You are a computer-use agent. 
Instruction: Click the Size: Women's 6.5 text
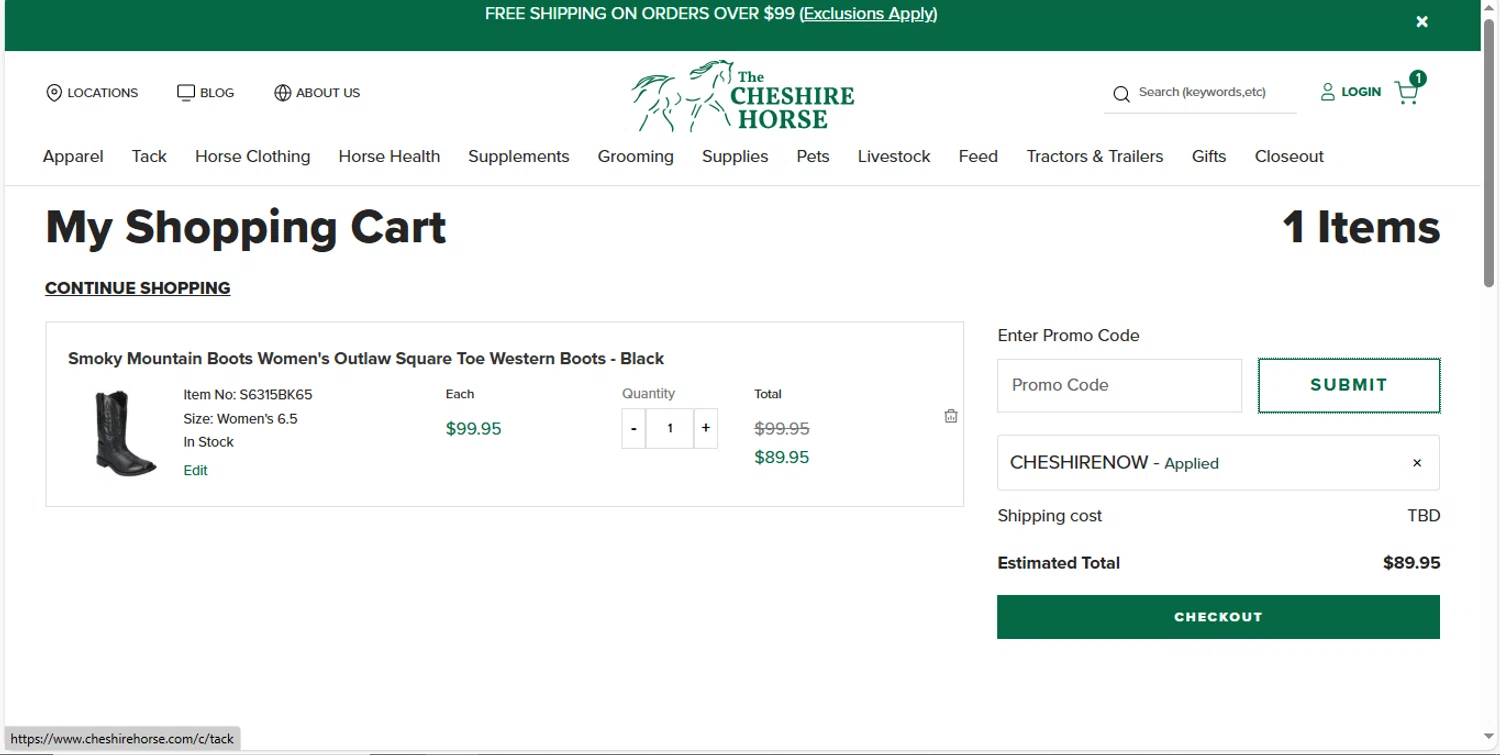pos(240,419)
